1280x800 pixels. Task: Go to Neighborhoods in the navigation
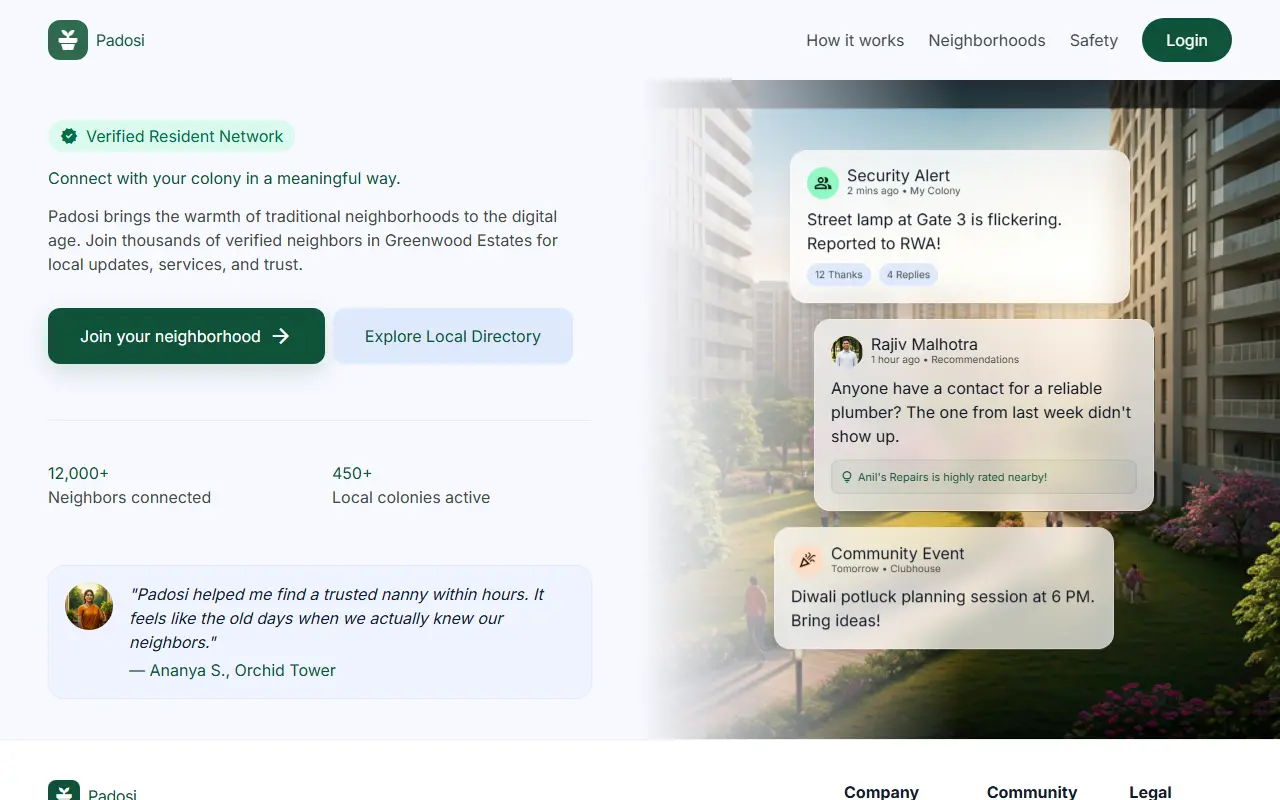[987, 40]
